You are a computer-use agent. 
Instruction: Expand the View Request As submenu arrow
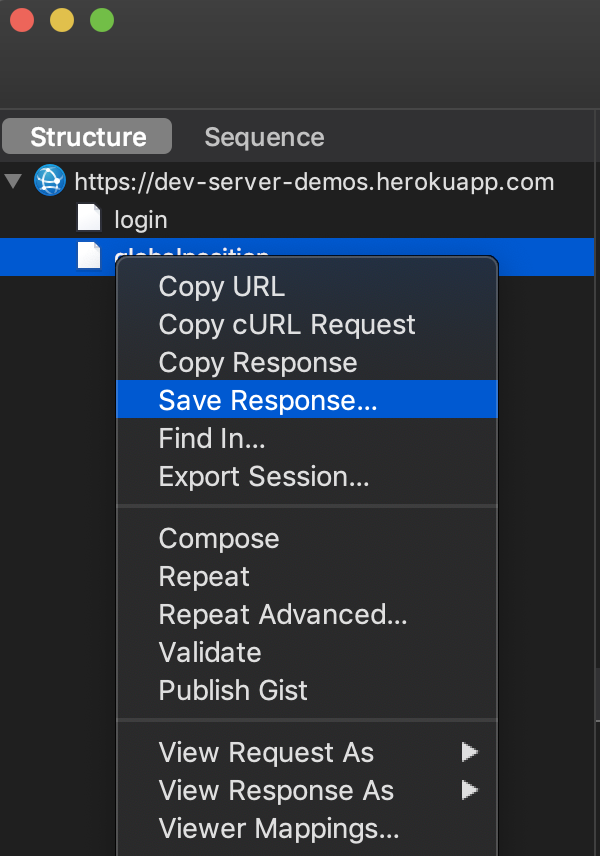(x=470, y=752)
